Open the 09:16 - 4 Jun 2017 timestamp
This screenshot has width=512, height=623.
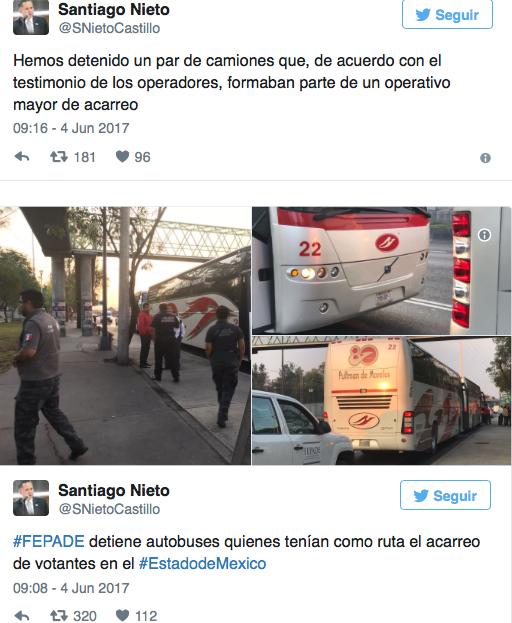tap(71, 128)
